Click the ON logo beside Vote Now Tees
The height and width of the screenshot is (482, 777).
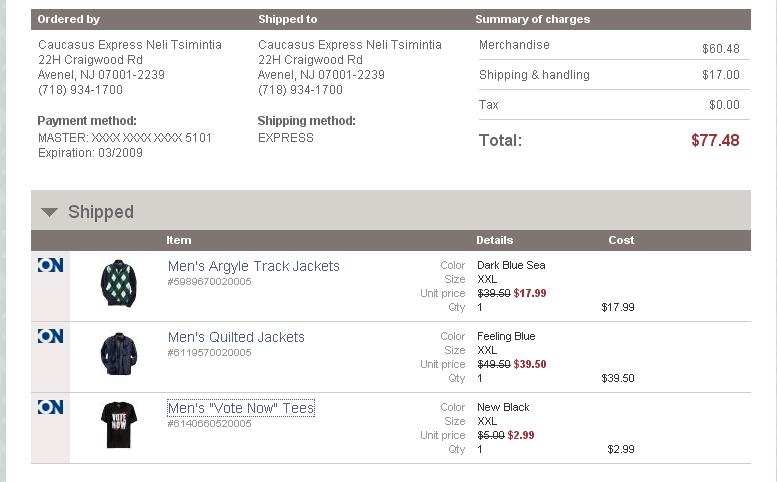coord(50,407)
